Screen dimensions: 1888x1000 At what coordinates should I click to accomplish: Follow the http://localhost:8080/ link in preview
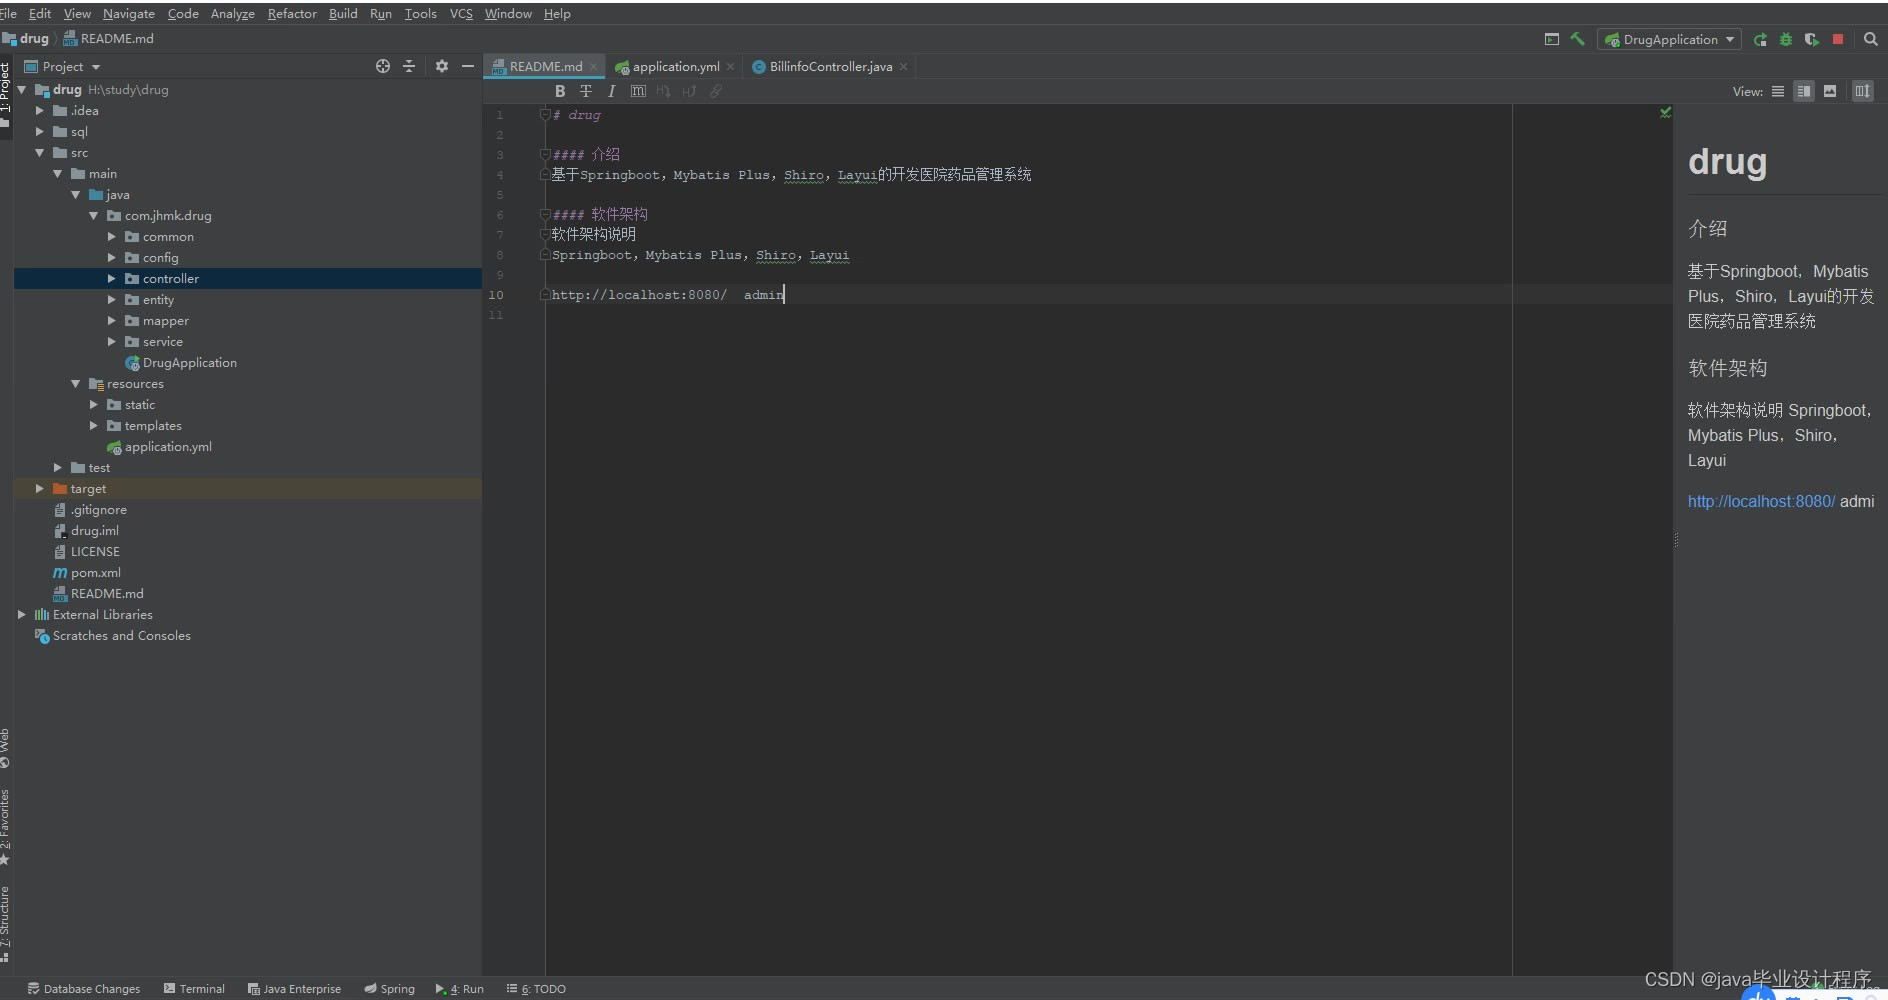tap(1760, 501)
